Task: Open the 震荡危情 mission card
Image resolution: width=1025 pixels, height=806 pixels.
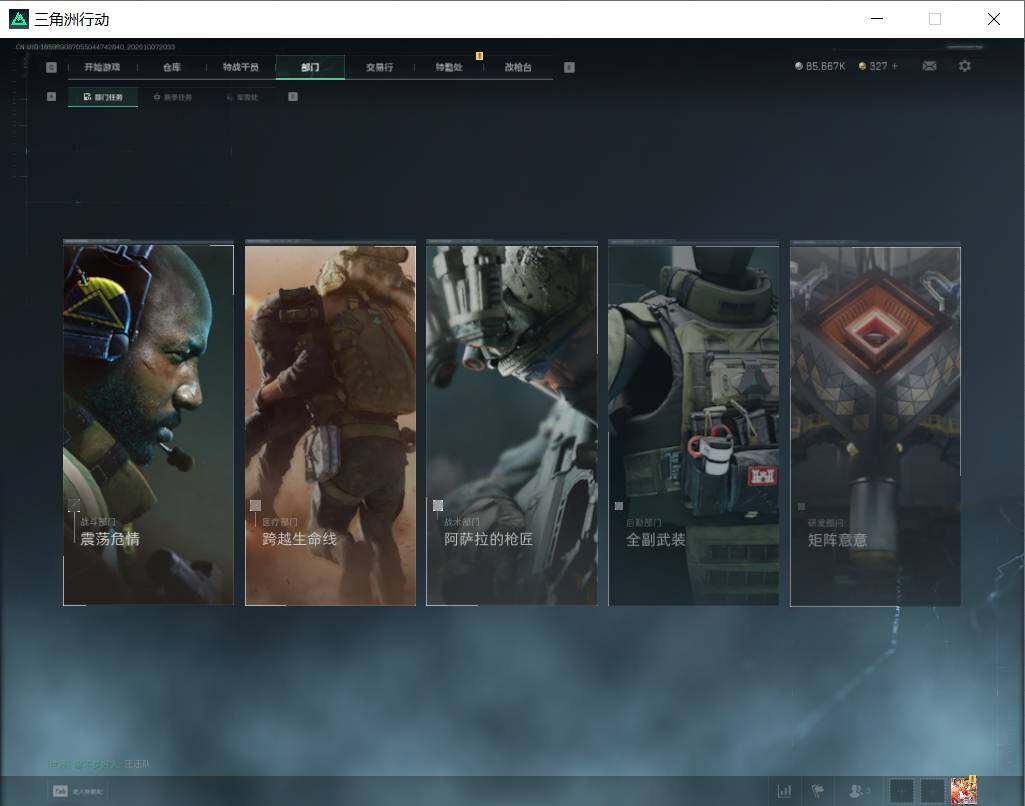Action: [148, 424]
